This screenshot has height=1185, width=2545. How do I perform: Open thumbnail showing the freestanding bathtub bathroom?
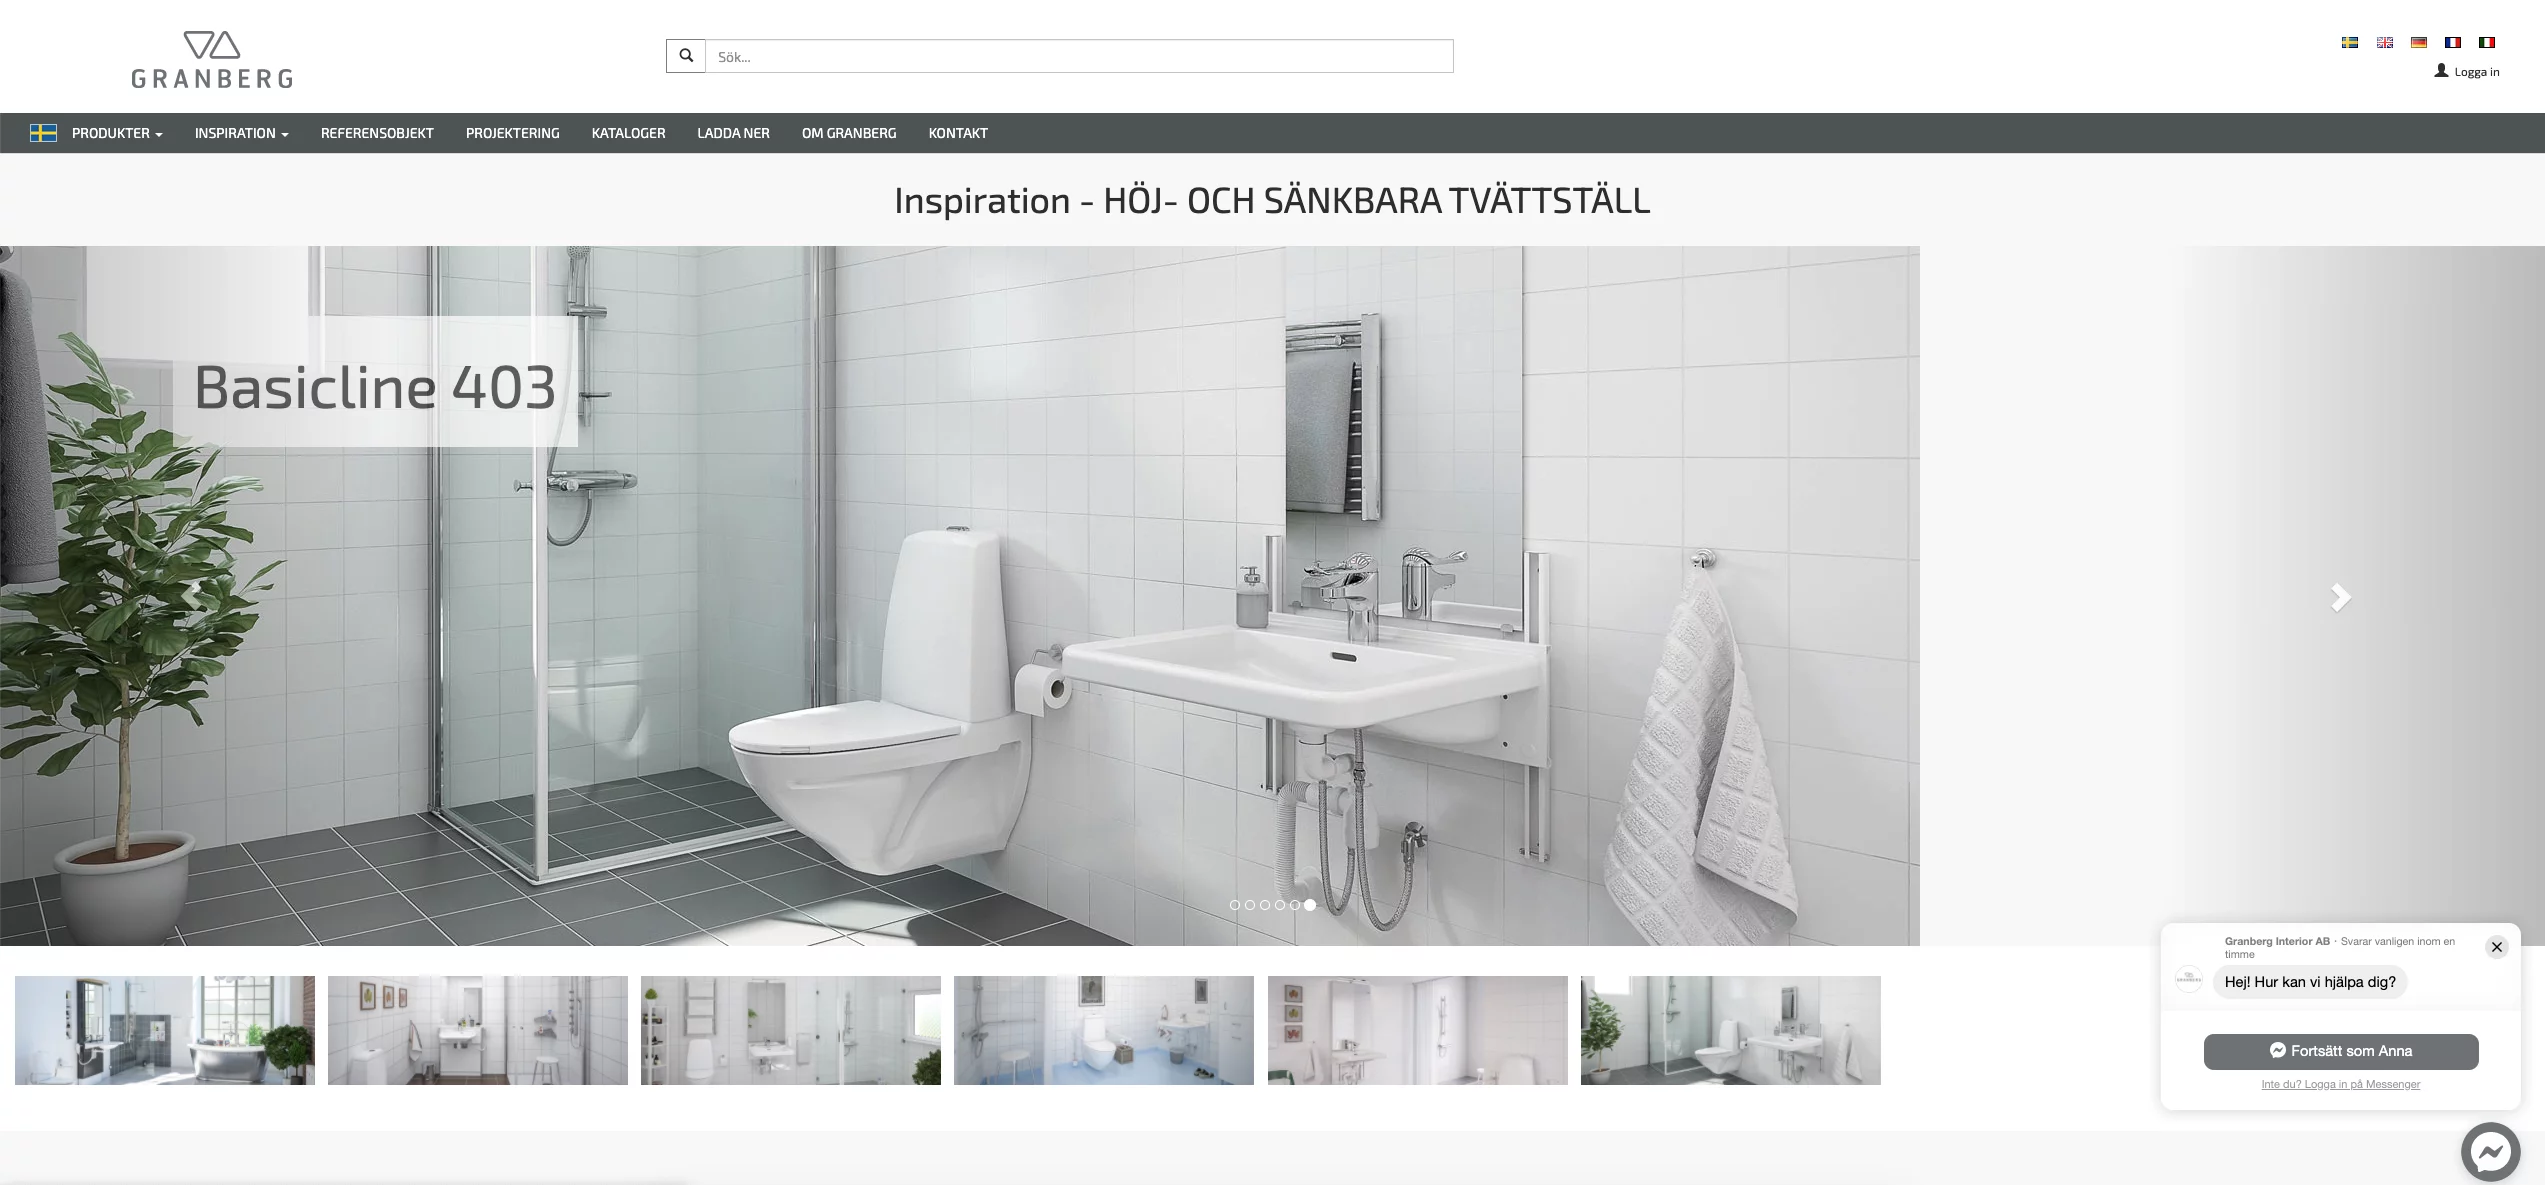click(x=165, y=1030)
